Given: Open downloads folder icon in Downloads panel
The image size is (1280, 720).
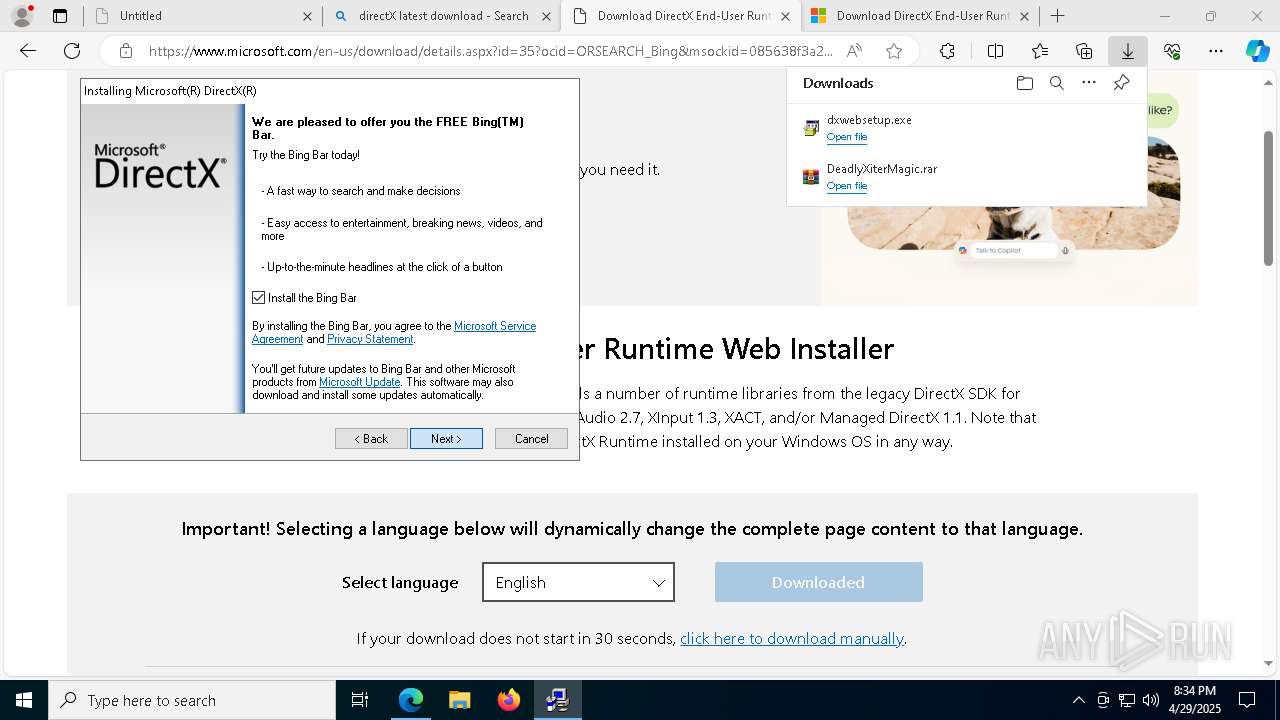Looking at the screenshot, I should [1024, 83].
